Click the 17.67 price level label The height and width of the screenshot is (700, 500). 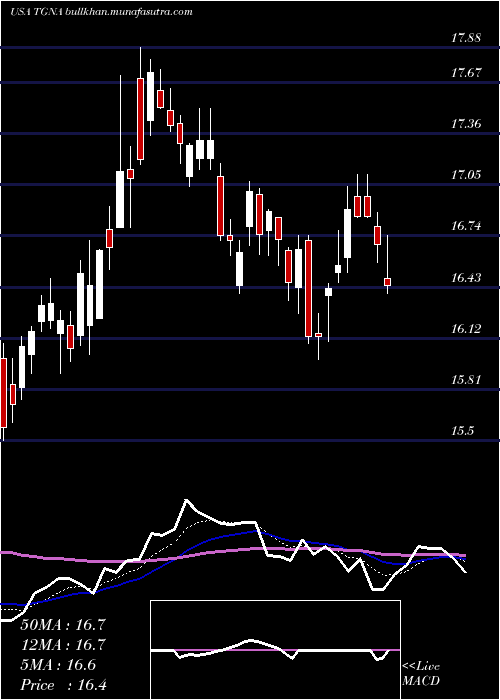tap(466, 73)
